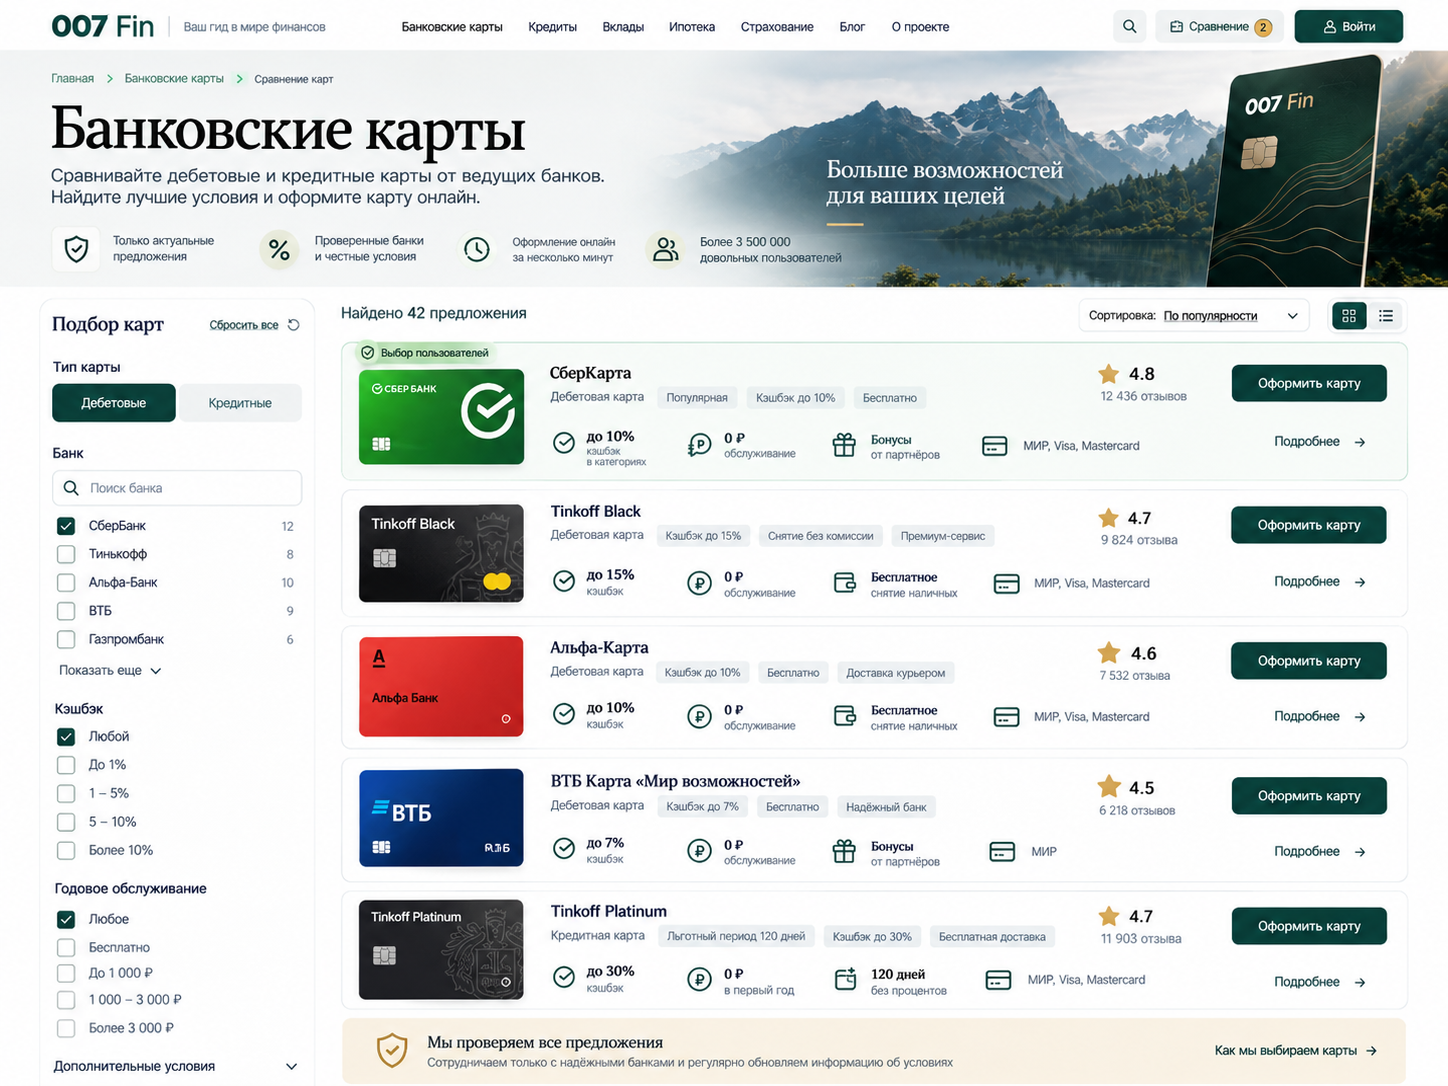Click the payment card icon in ВТБ Карта row
The height and width of the screenshot is (1086, 1448).
click(1002, 851)
